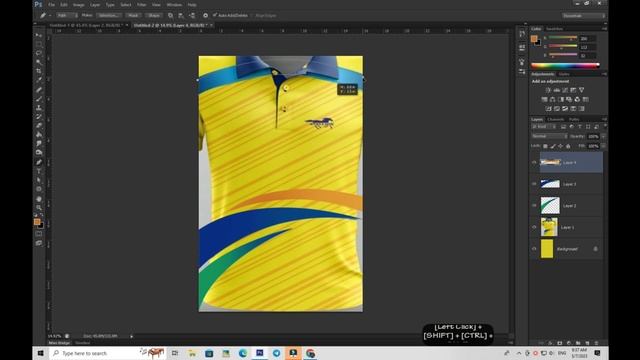Hide Layer 2 using its eye icon

(534, 206)
